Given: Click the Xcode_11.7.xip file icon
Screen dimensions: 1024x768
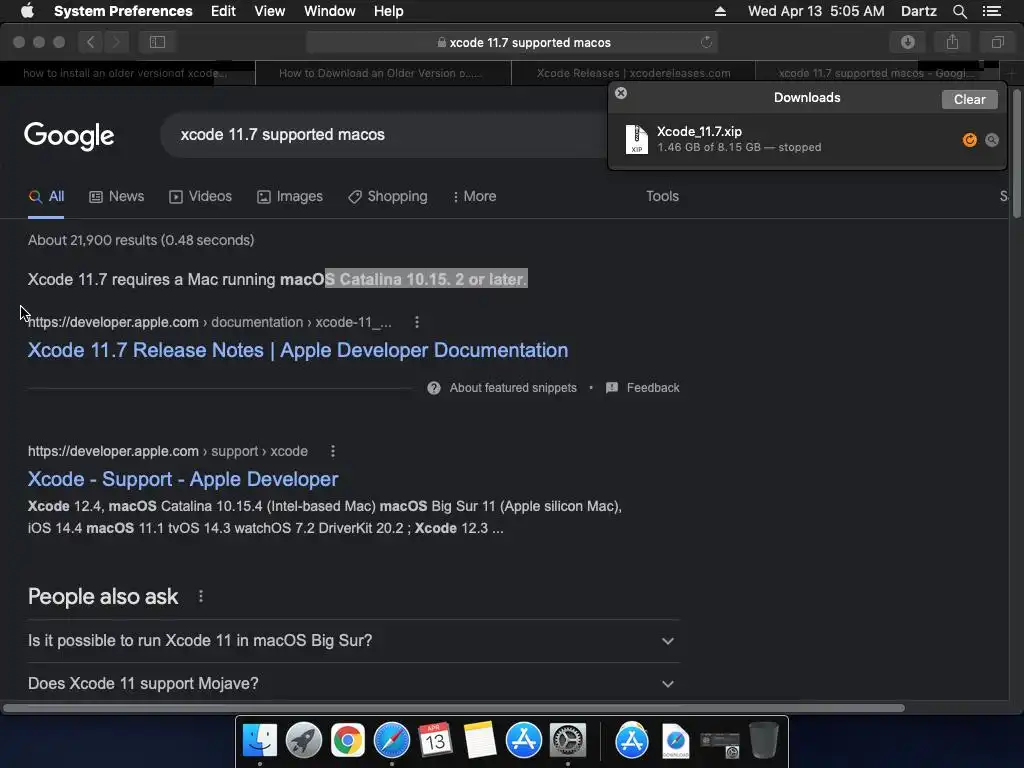Looking at the screenshot, I should pos(636,139).
